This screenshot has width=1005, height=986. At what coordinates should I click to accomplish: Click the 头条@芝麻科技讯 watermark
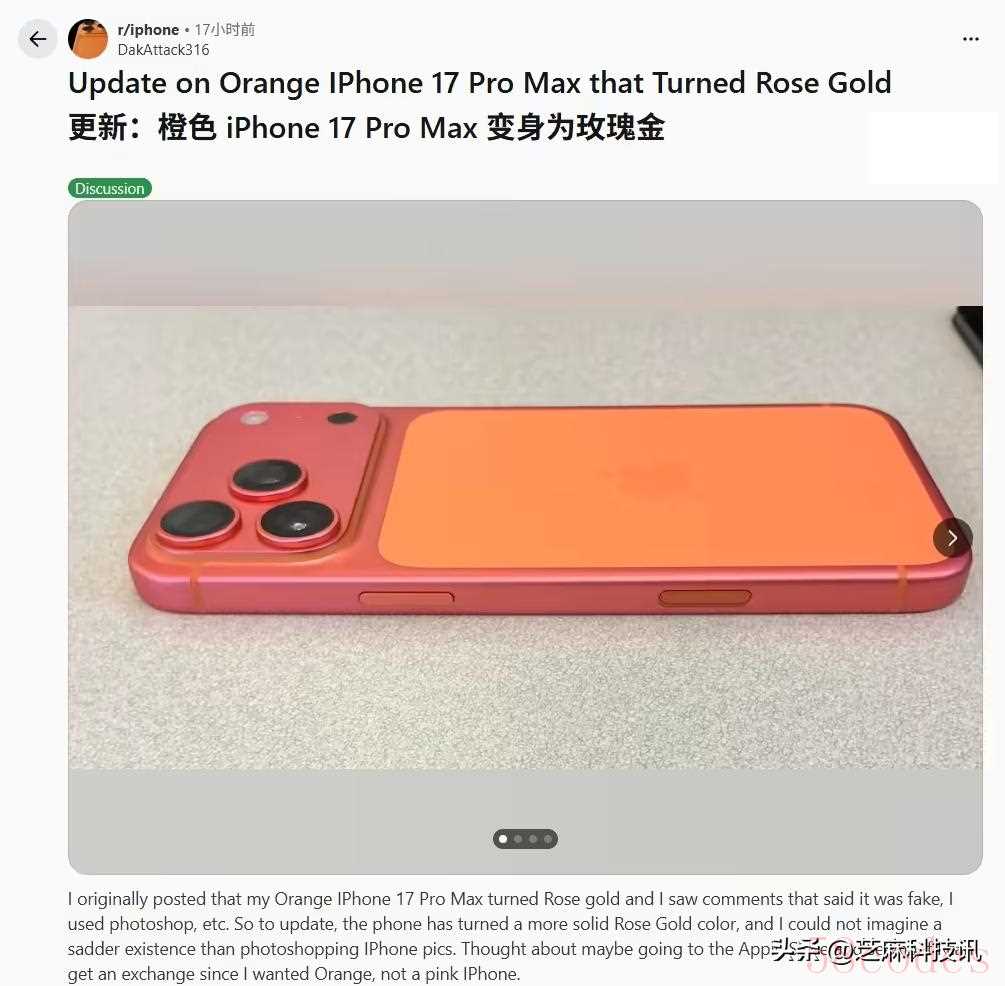[876, 950]
